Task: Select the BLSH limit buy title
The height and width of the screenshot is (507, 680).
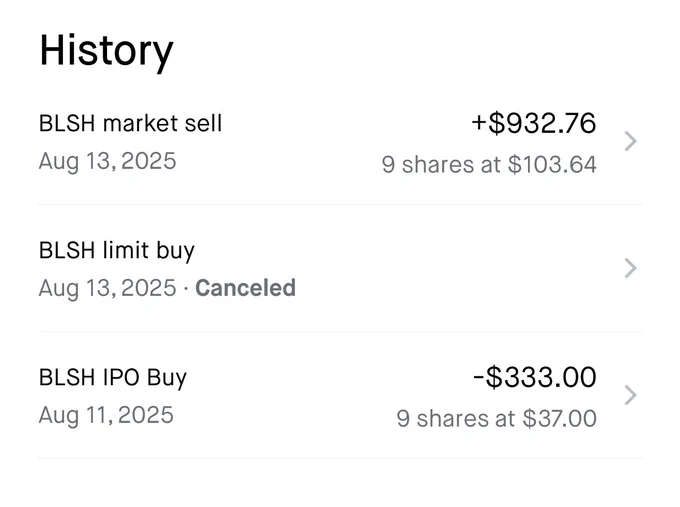Action: (117, 251)
